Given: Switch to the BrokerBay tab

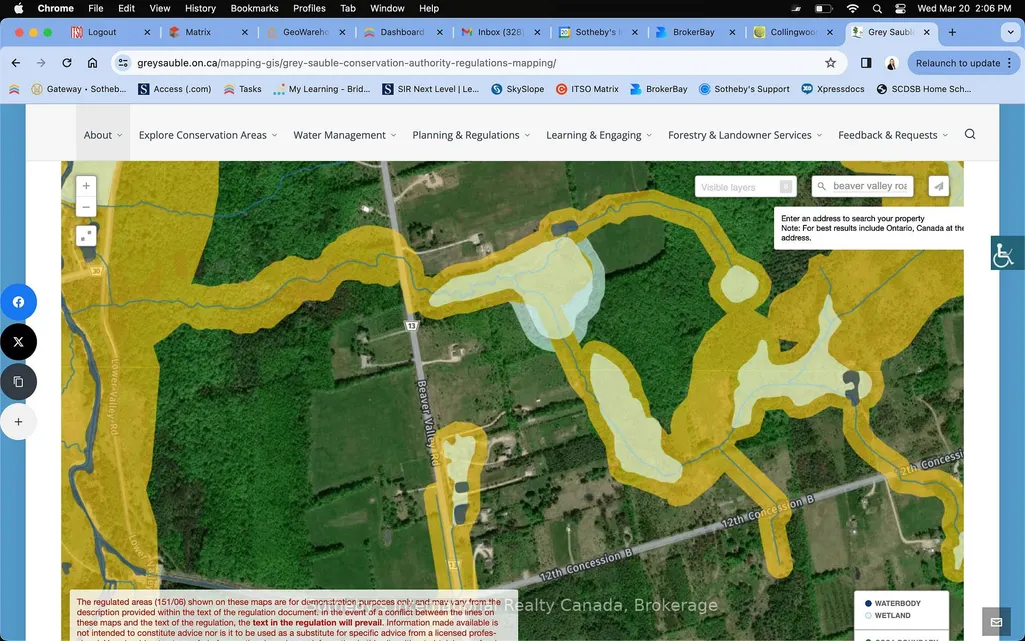Looking at the screenshot, I should (x=694, y=32).
